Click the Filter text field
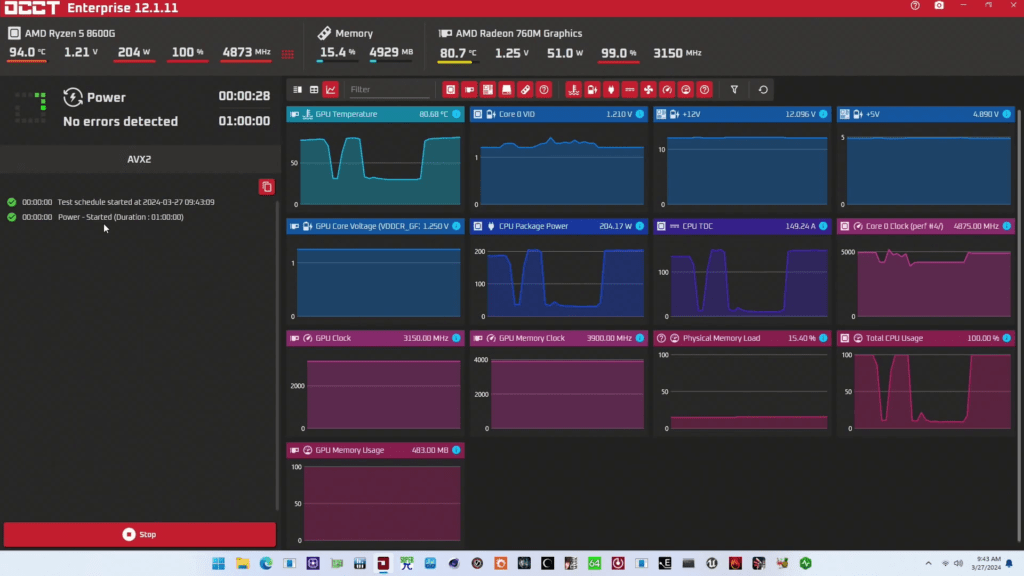The height and width of the screenshot is (576, 1024). (x=389, y=89)
